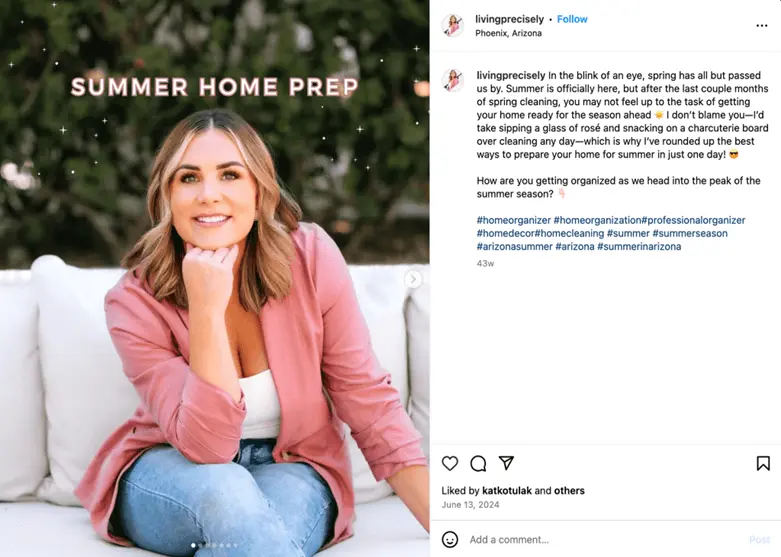The height and width of the screenshot is (557, 781).
Task: Open #summerinarizona hashtag
Action: coord(639,246)
